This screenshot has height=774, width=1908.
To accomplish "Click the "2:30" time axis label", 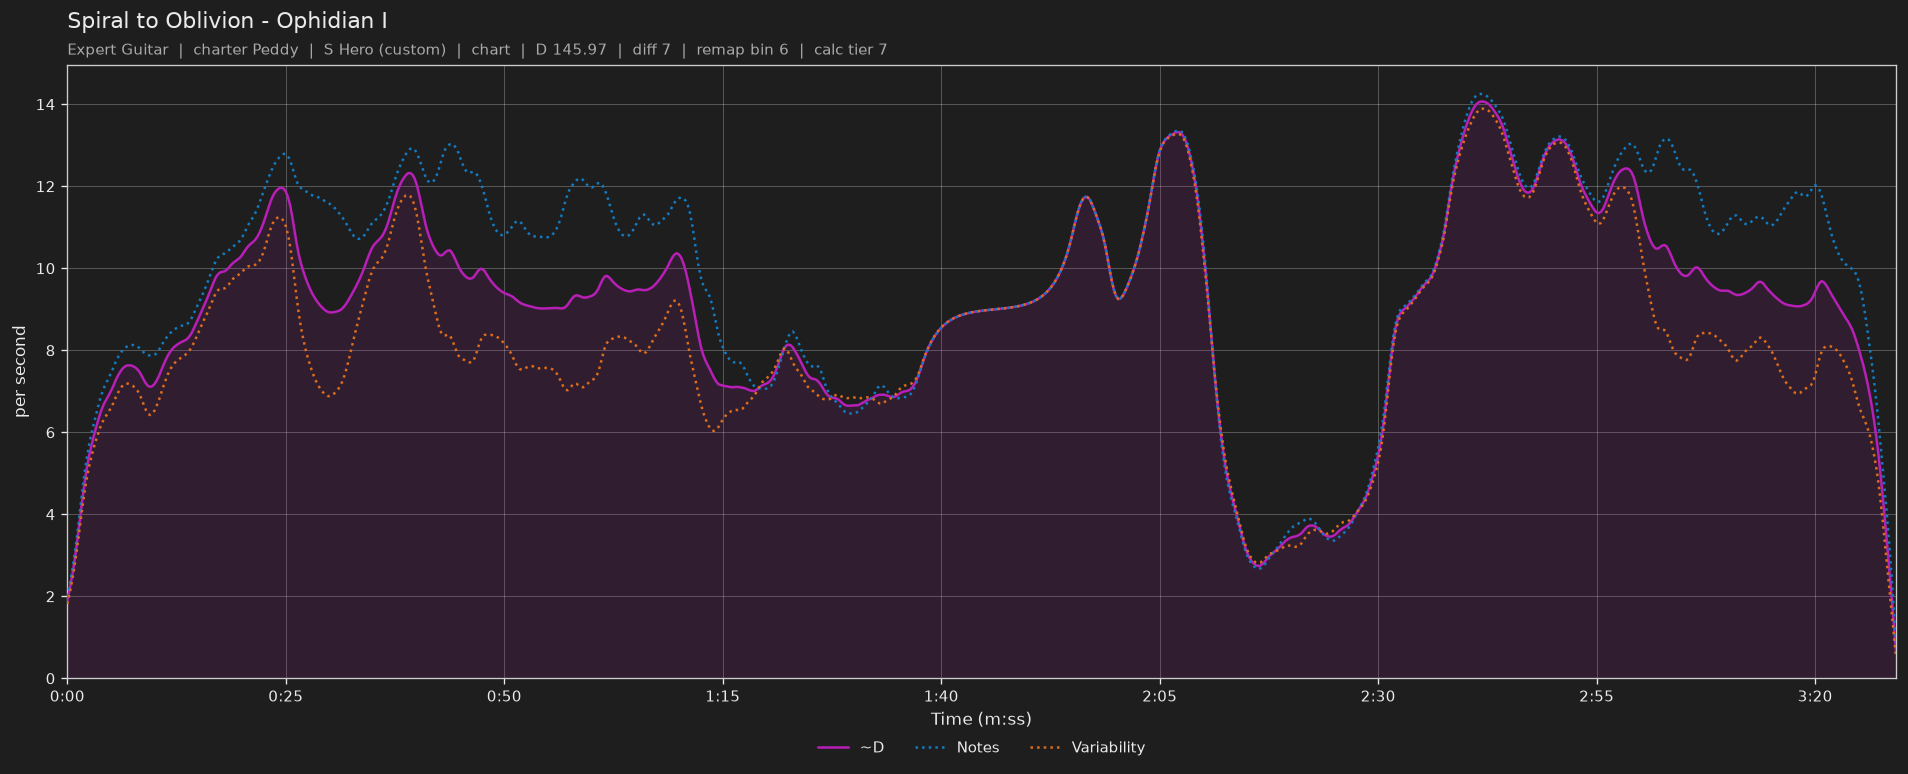I will pos(1378,697).
